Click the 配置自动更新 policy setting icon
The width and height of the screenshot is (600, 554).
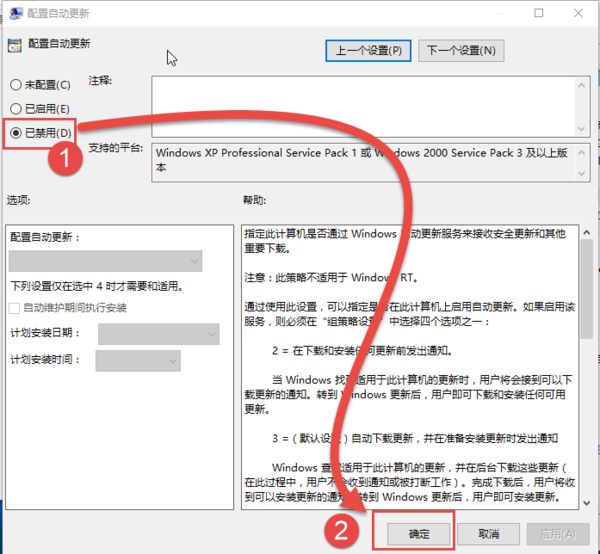point(15,46)
